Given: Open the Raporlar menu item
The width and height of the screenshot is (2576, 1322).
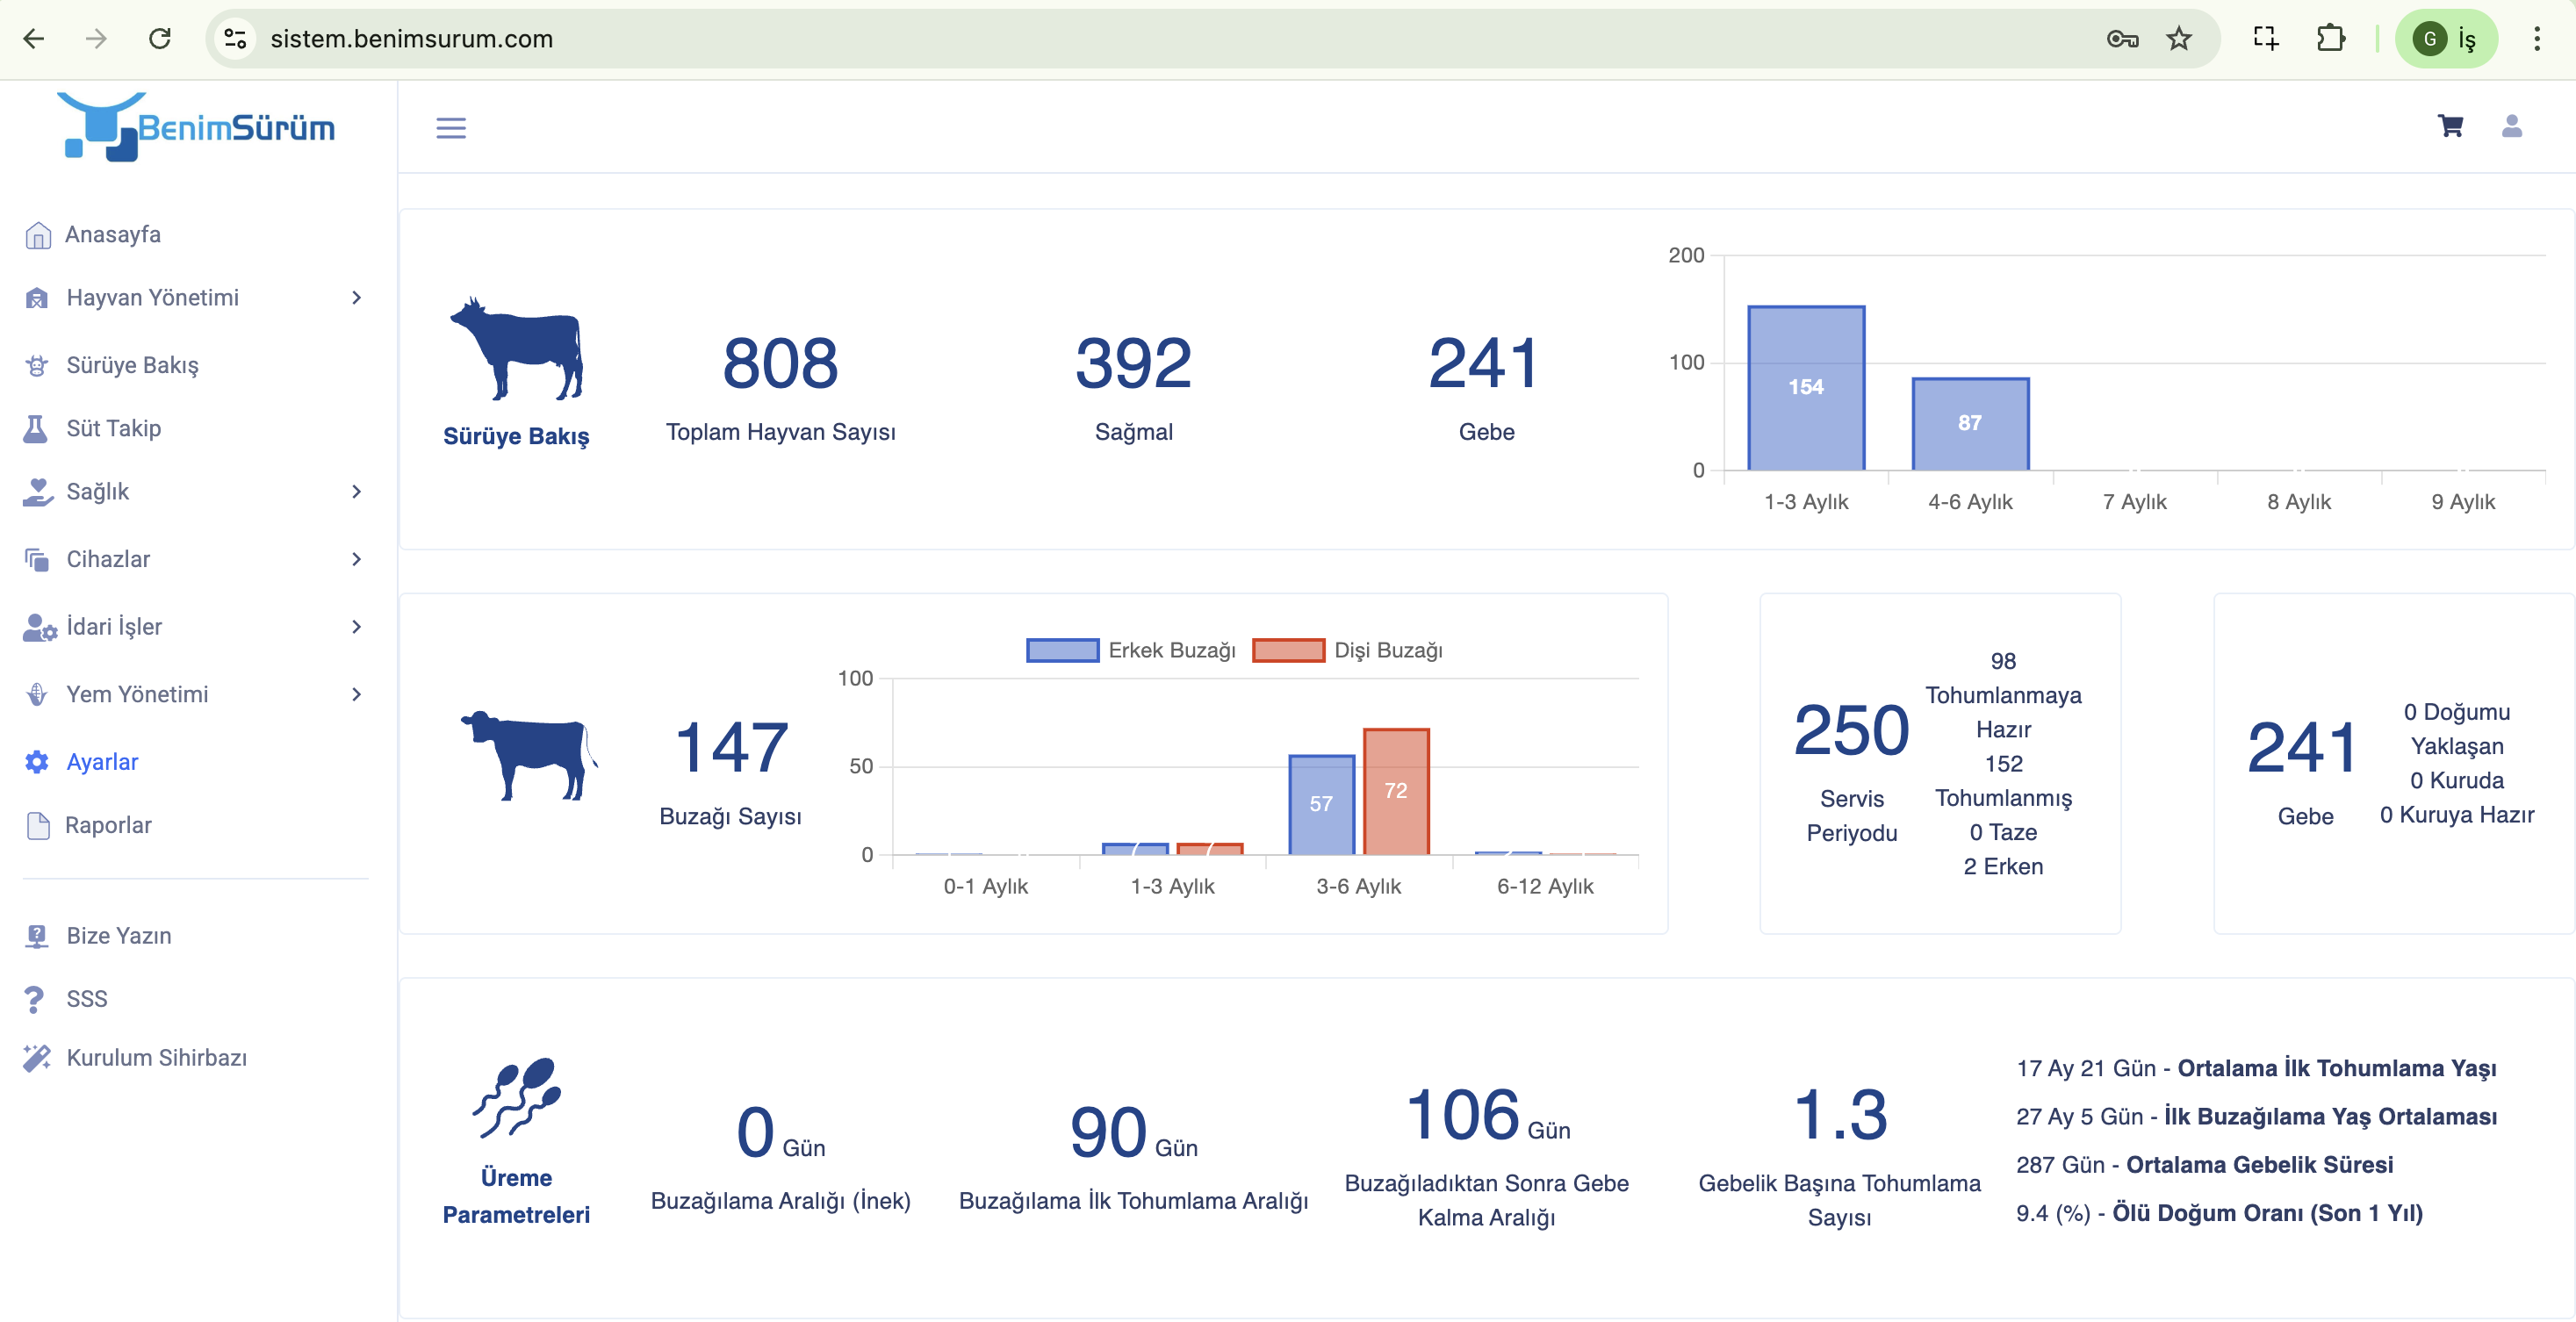Looking at the screenshot, I should 108,825.
